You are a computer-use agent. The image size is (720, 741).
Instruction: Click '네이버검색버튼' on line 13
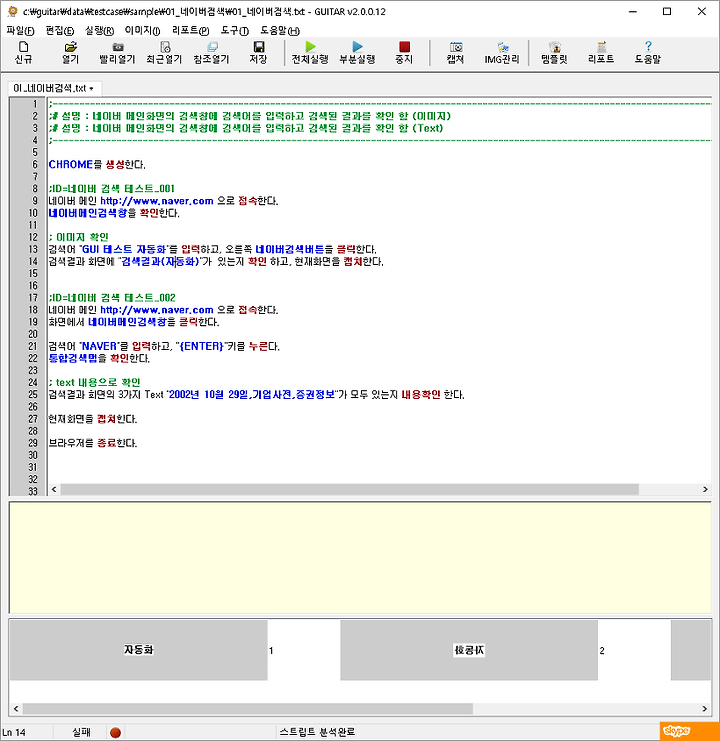290,250
